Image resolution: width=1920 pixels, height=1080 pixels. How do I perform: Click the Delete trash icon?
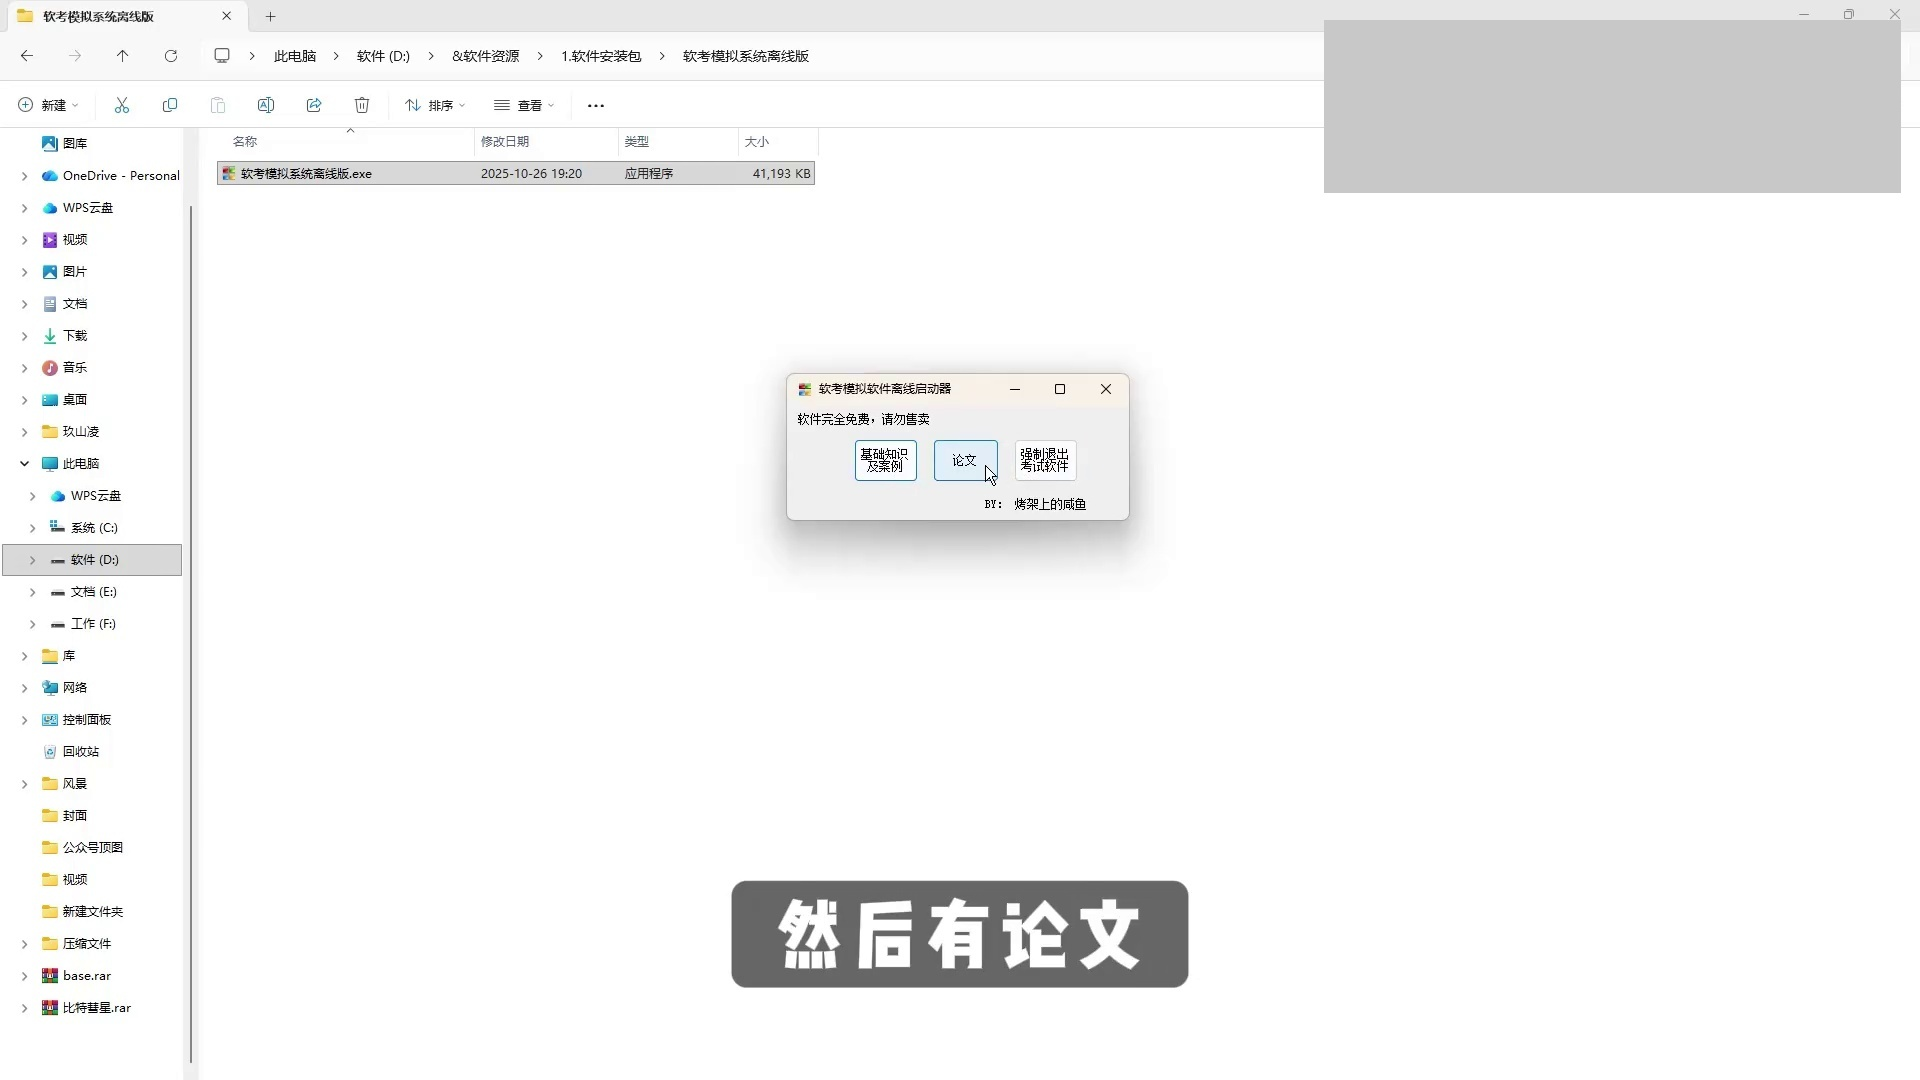click(x=362, y=105)
